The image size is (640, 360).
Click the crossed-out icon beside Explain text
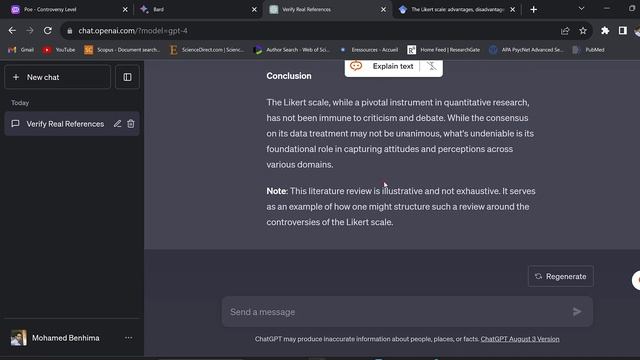click(x=431, y=66)
